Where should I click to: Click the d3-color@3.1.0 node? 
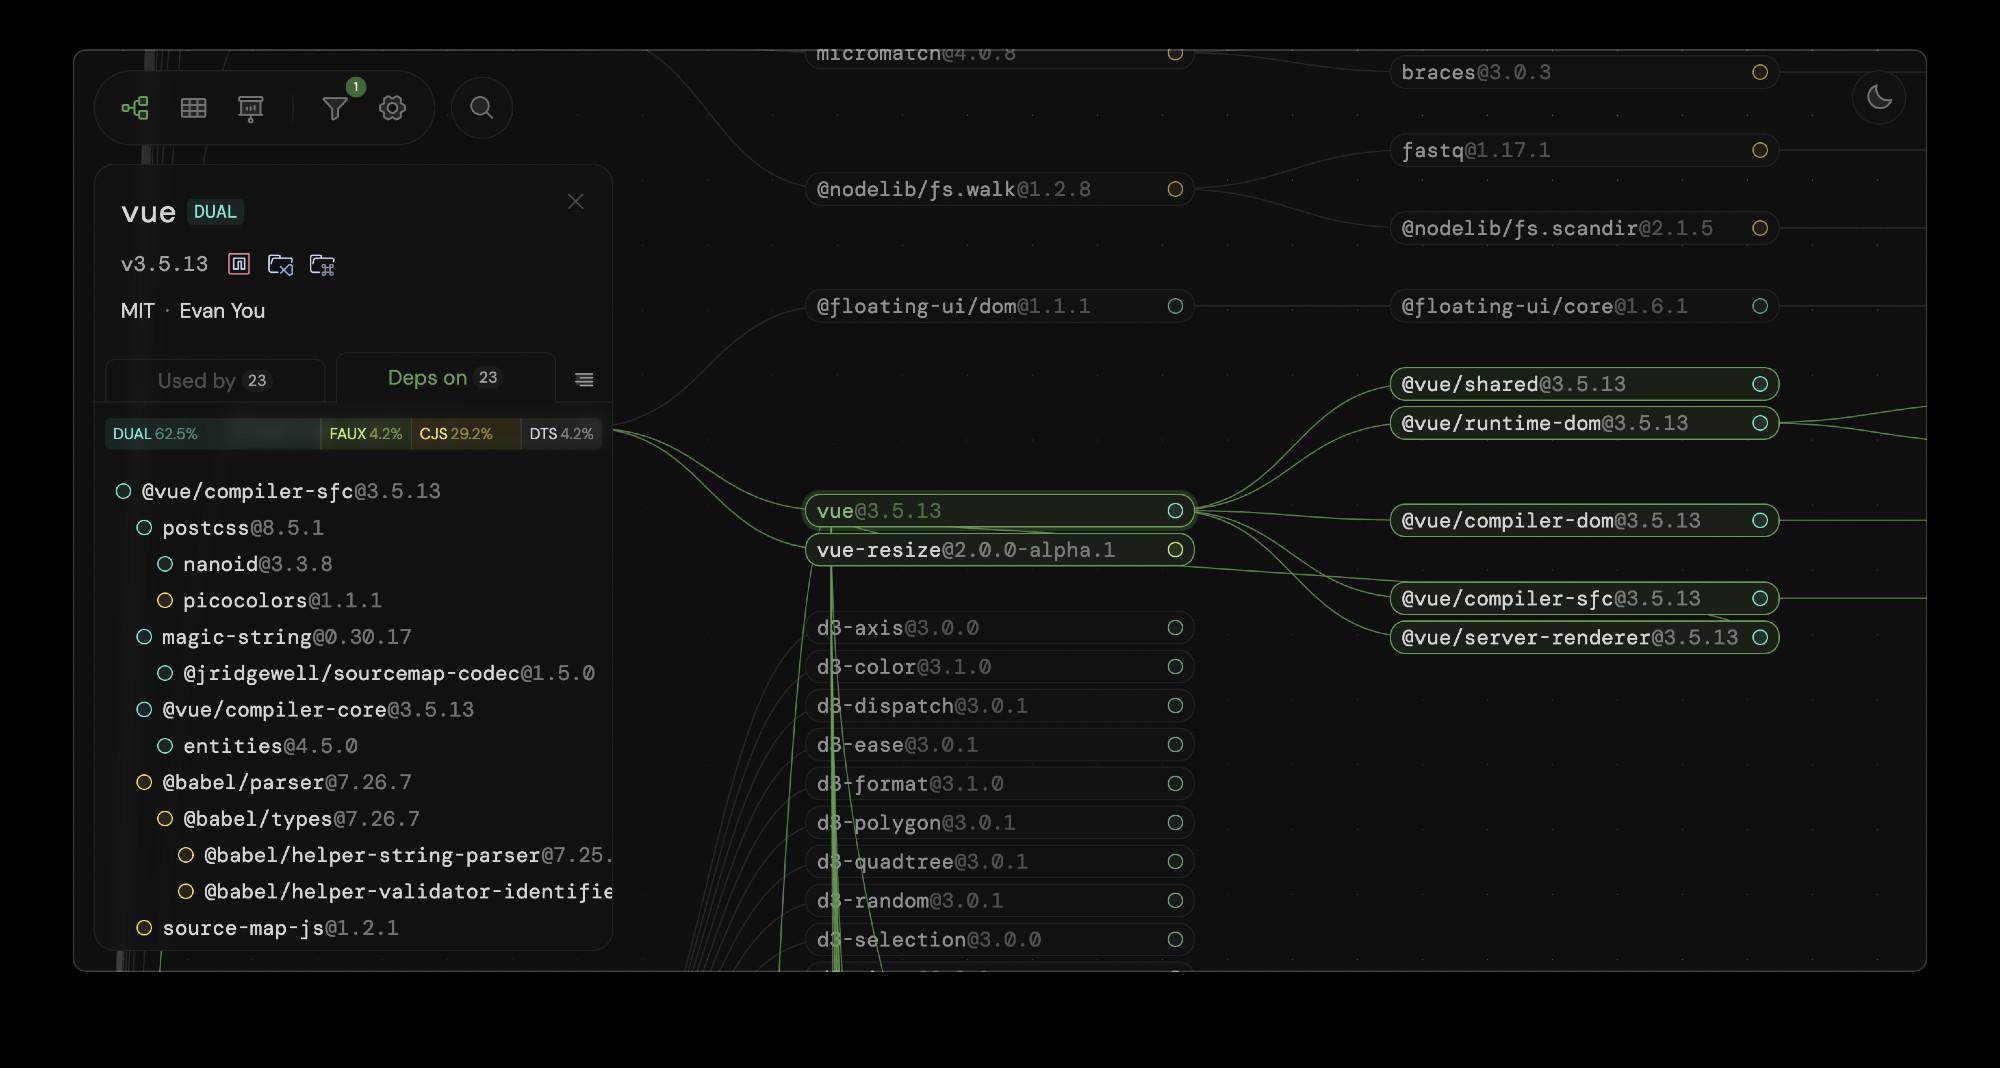(x=999, y=667)
